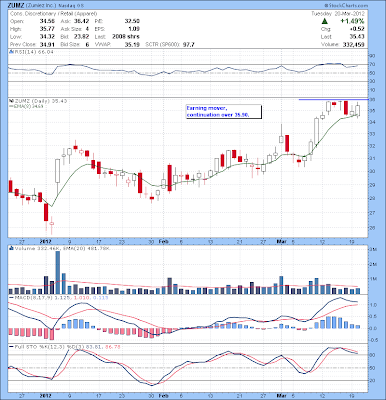Image resolution: width=386 pixels, height=400 pixels.
Task: Click the RSI(14) 66.04 indicator label
Action: click(33, 52)
